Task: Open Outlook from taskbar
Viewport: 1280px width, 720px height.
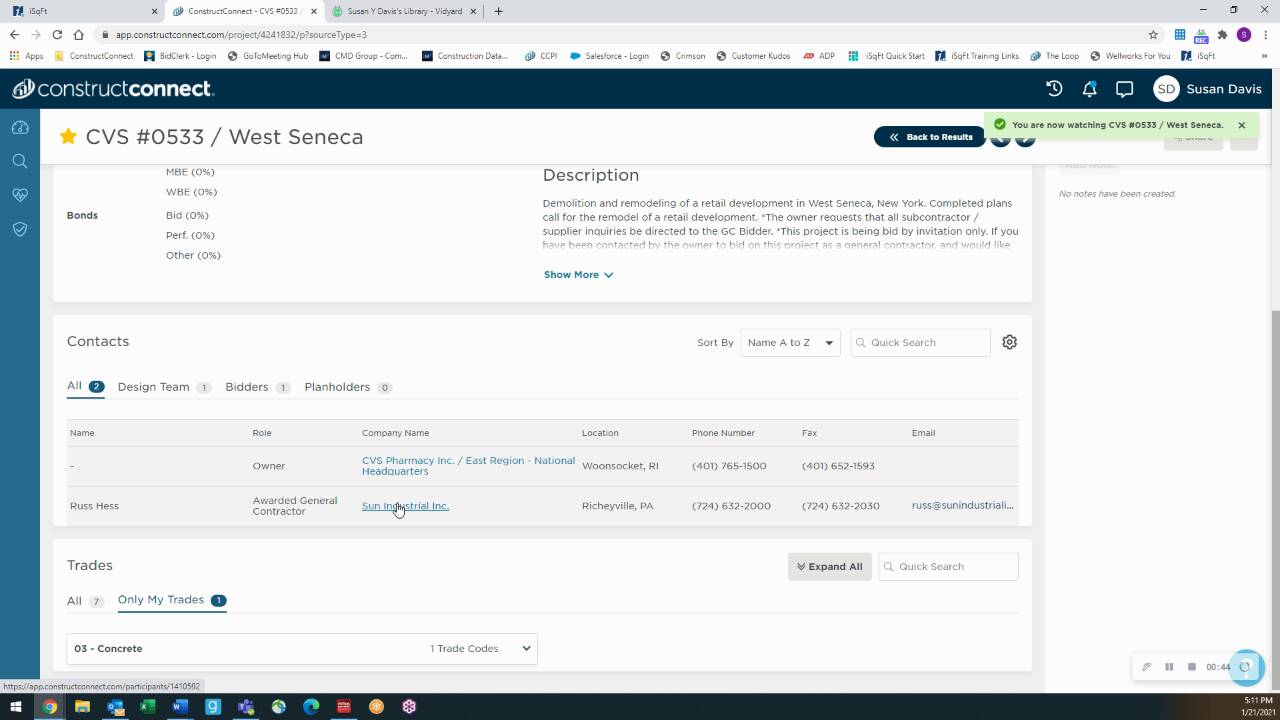Action: [x=115, y=706]
